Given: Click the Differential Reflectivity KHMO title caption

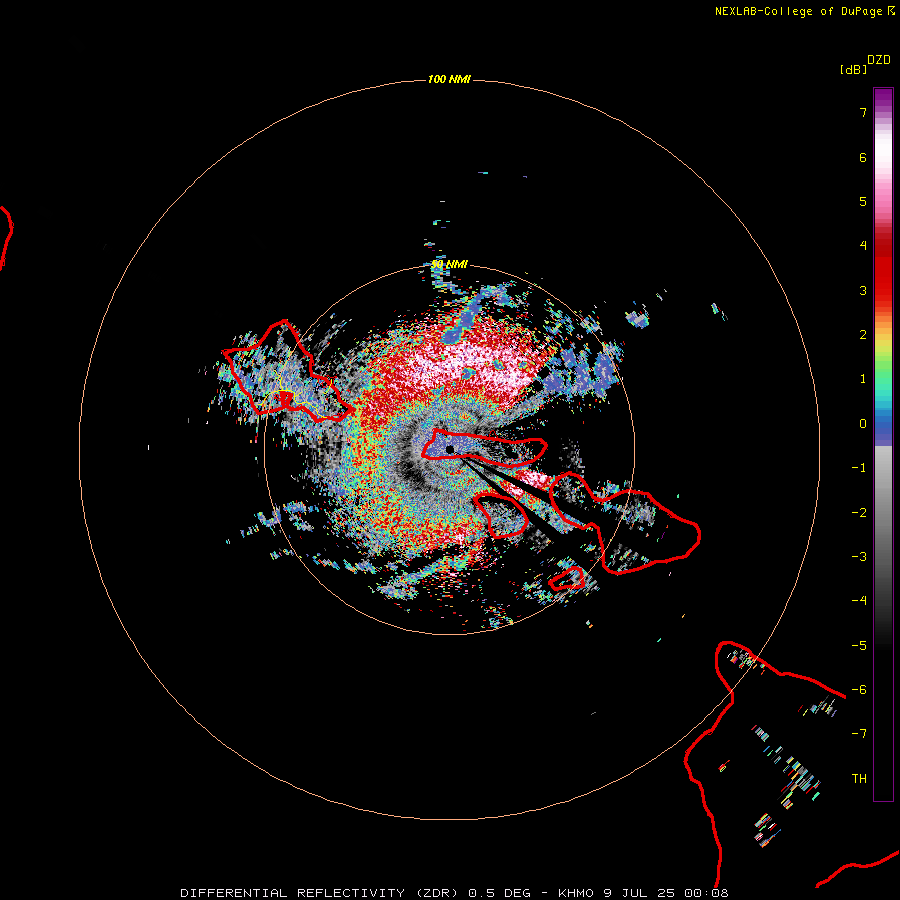Looking at the screenshot, I should (x=454, y=893).
